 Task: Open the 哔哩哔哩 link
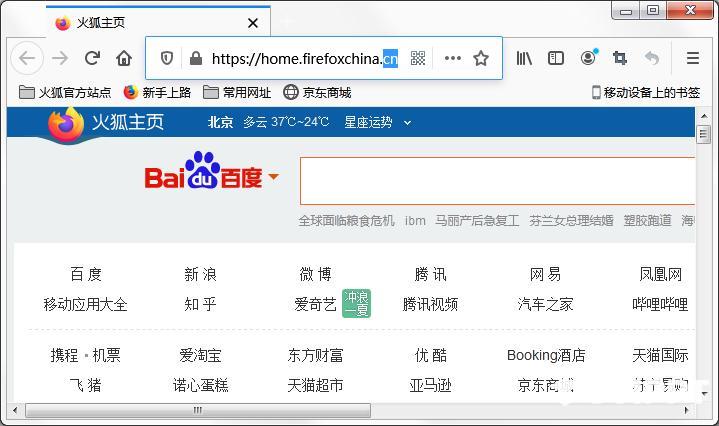click(x=660, y=304)
